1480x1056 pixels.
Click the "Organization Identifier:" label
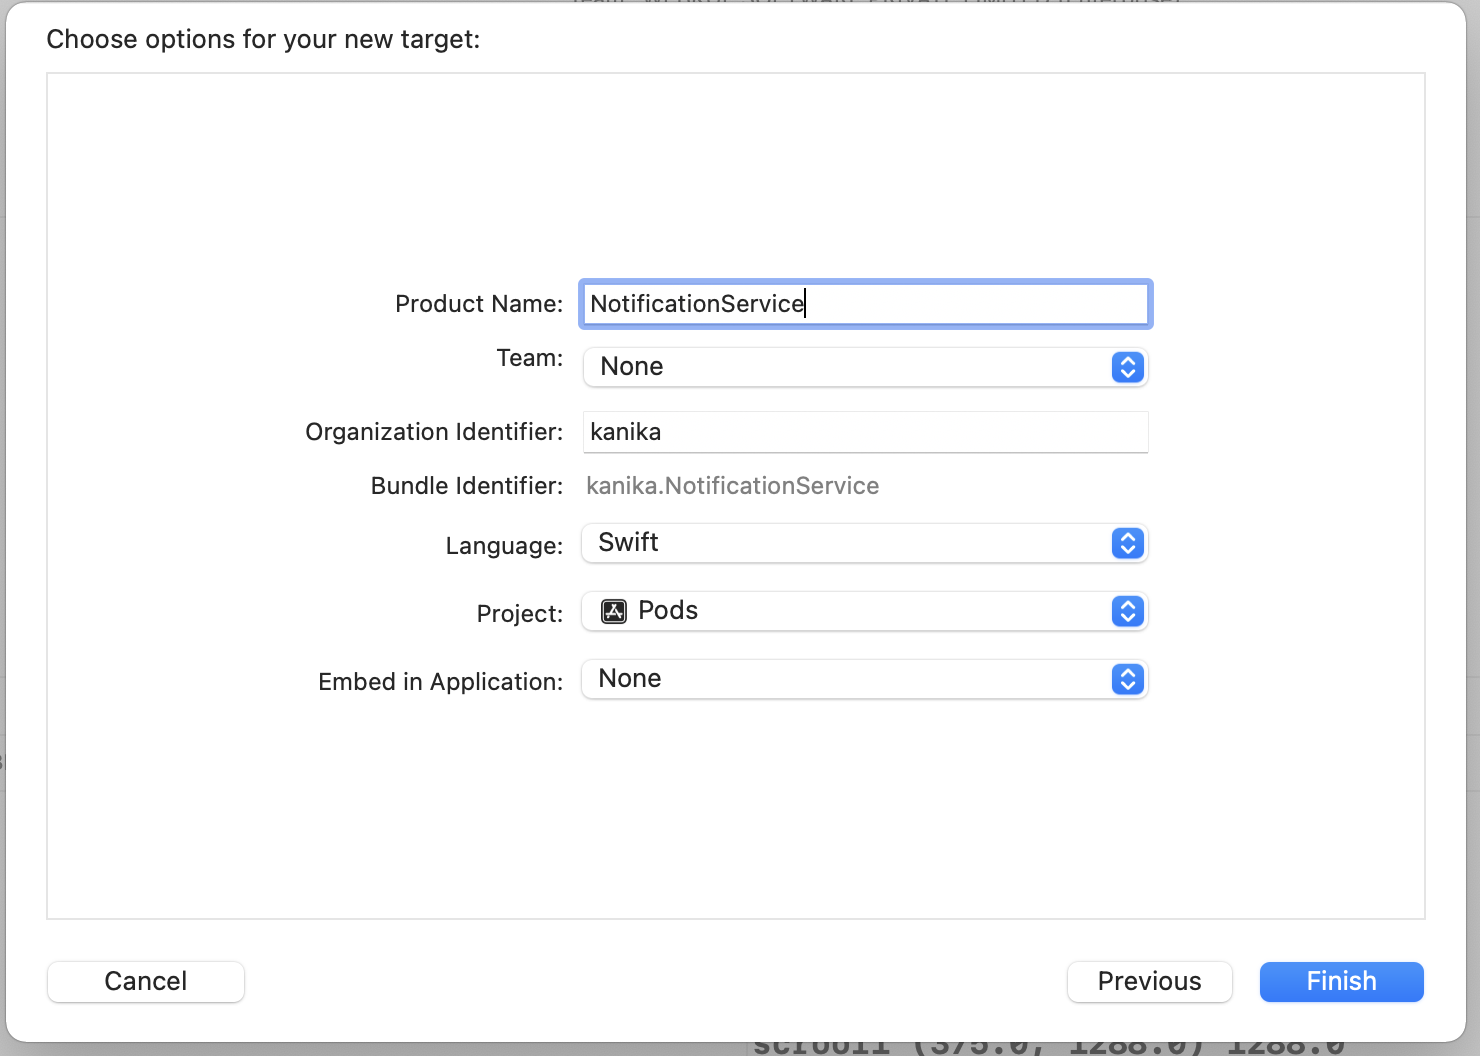[x=434, y=432]
